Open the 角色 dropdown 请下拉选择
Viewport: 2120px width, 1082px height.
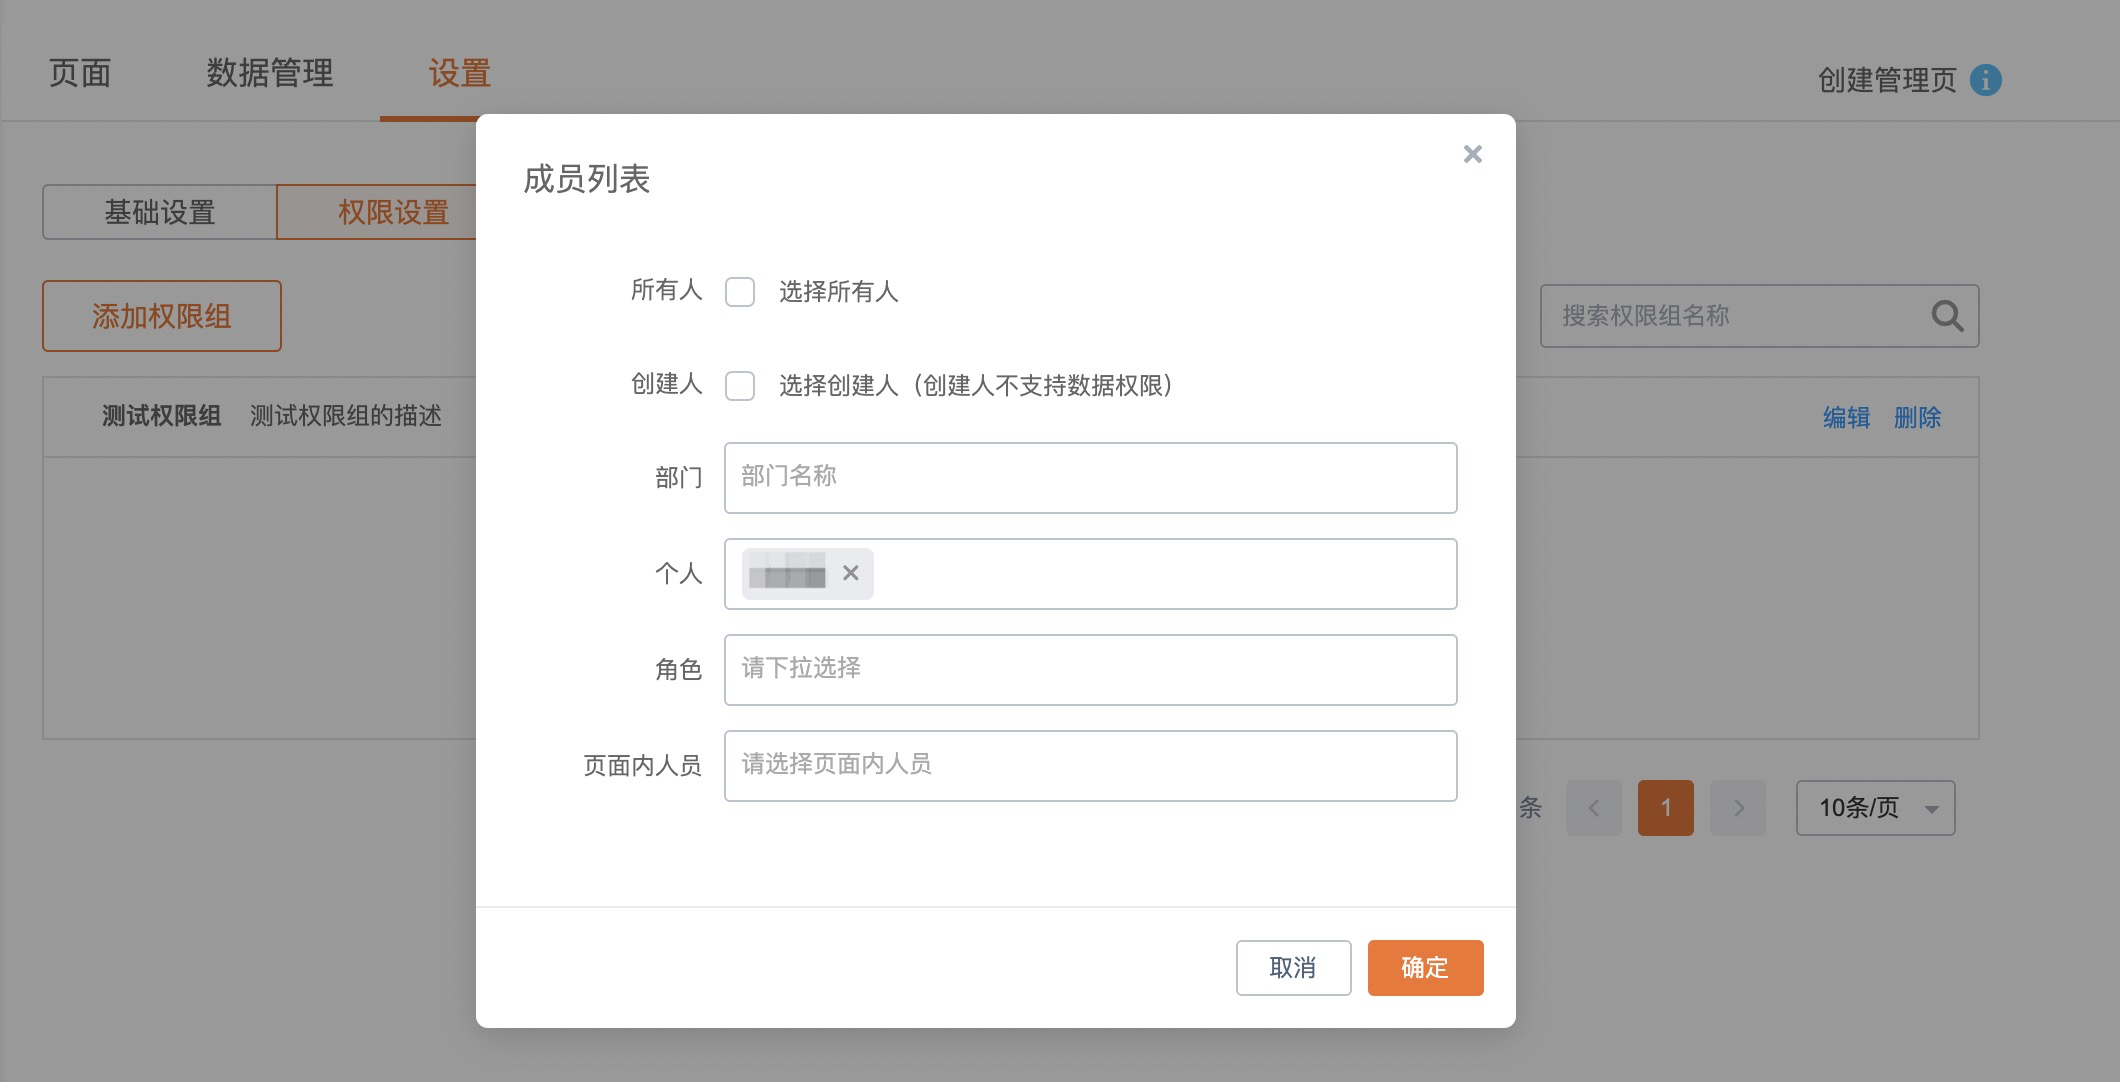click(1090, 670)
